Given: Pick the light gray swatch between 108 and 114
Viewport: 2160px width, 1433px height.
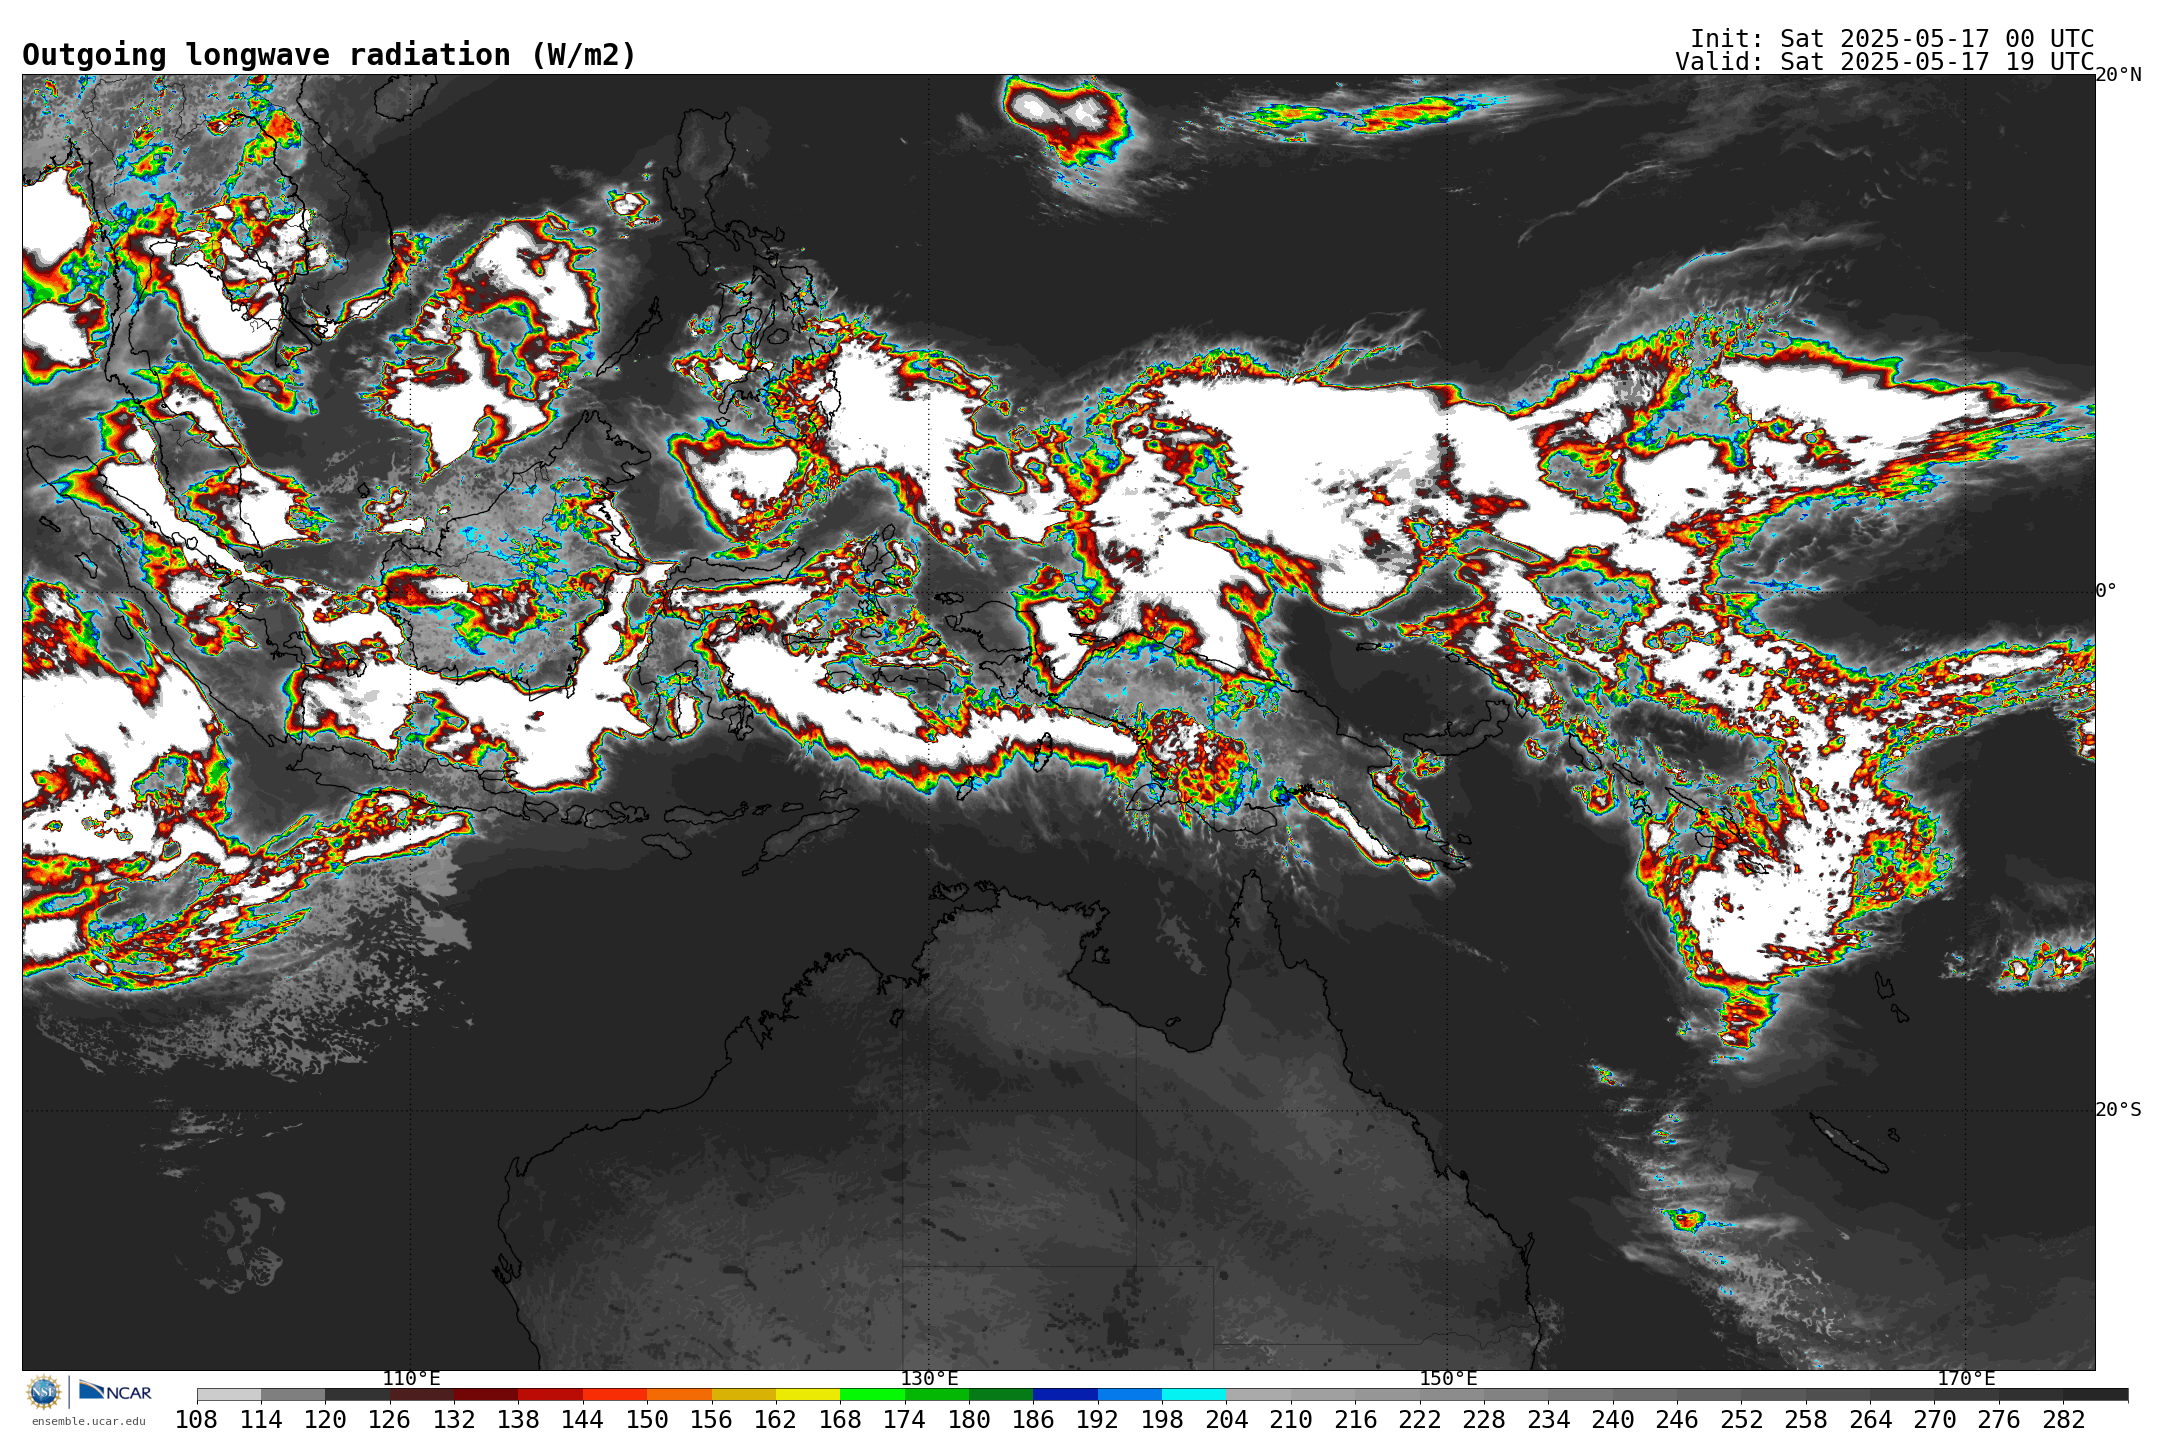Looking at the screenshot, I should [229, 1395].
